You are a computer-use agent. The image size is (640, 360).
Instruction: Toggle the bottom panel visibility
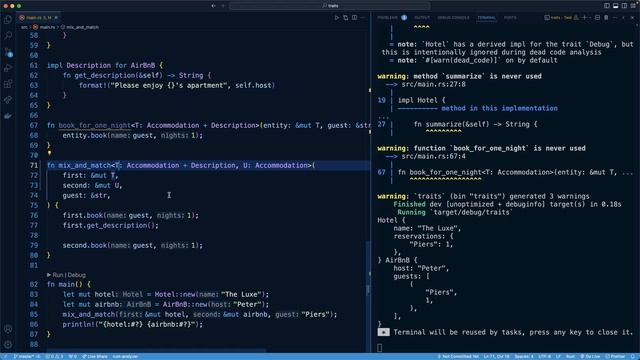tap(616, 6)
